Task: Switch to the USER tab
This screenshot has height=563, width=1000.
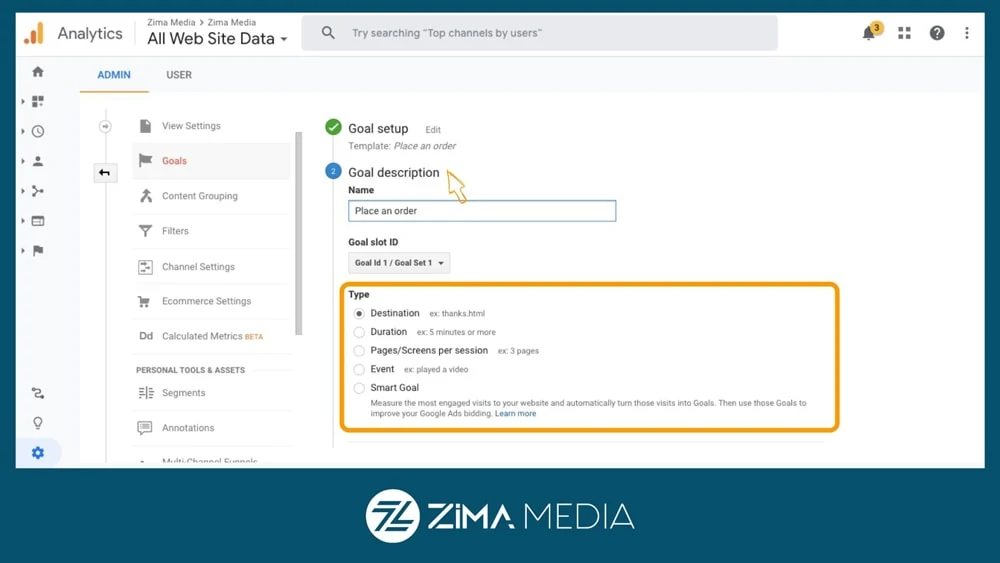Action: pyautogui.click(x=179, y=75)
